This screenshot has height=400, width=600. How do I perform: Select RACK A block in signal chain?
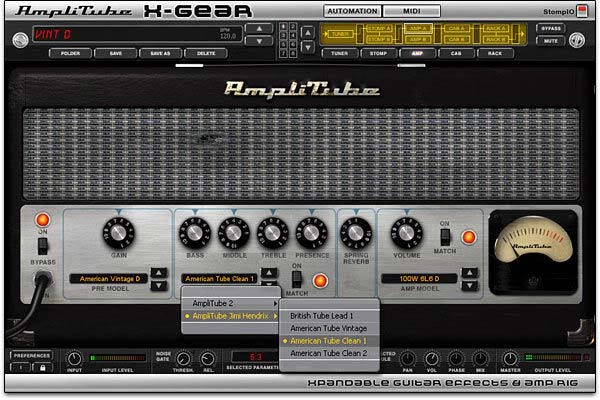496,28
